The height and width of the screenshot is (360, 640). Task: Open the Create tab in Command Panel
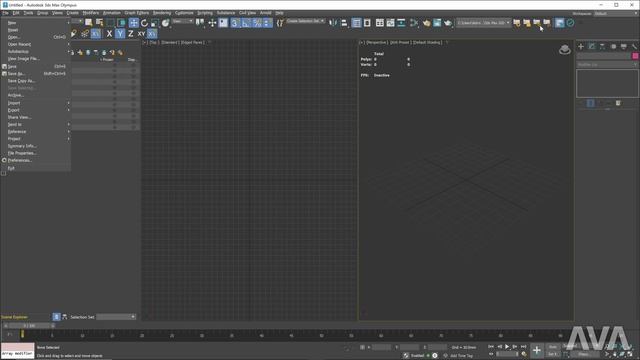point(581,47)
